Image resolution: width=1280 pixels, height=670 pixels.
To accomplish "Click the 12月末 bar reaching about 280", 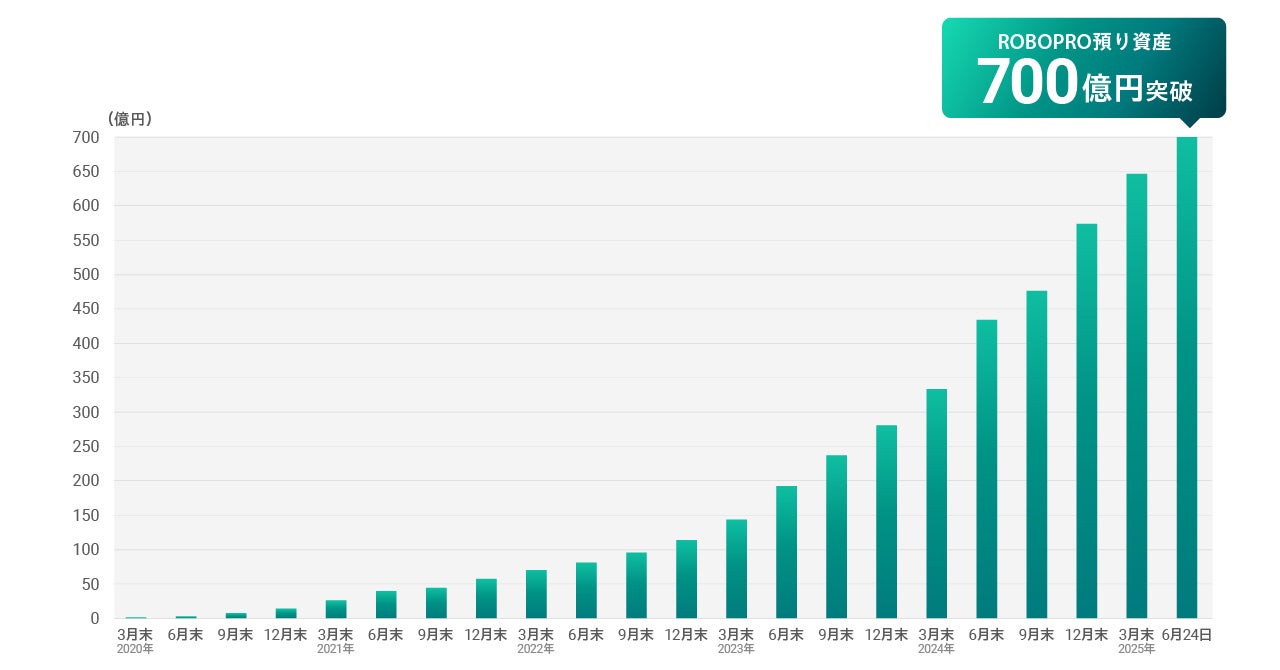I will coord(886,522).
